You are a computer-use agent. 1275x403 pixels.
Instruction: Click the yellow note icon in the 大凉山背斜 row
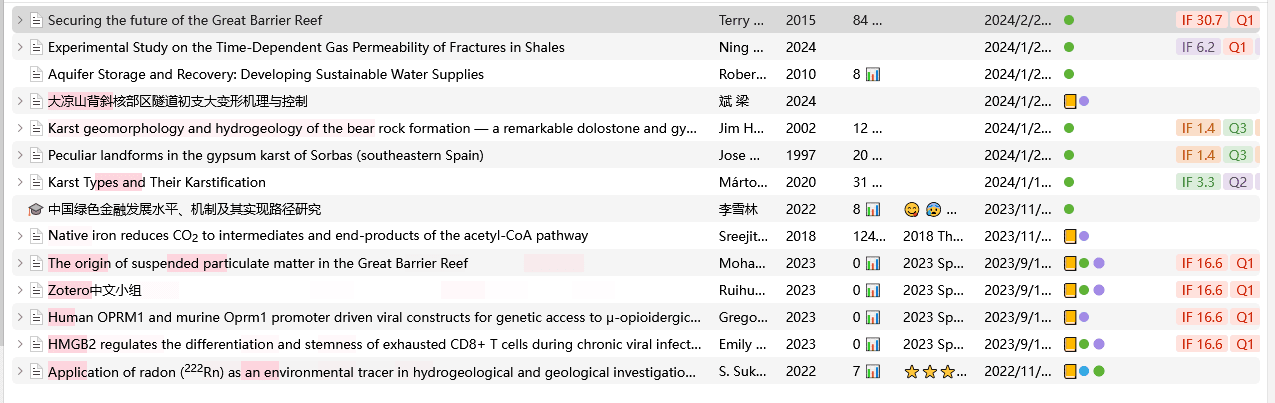point(1069,101)
